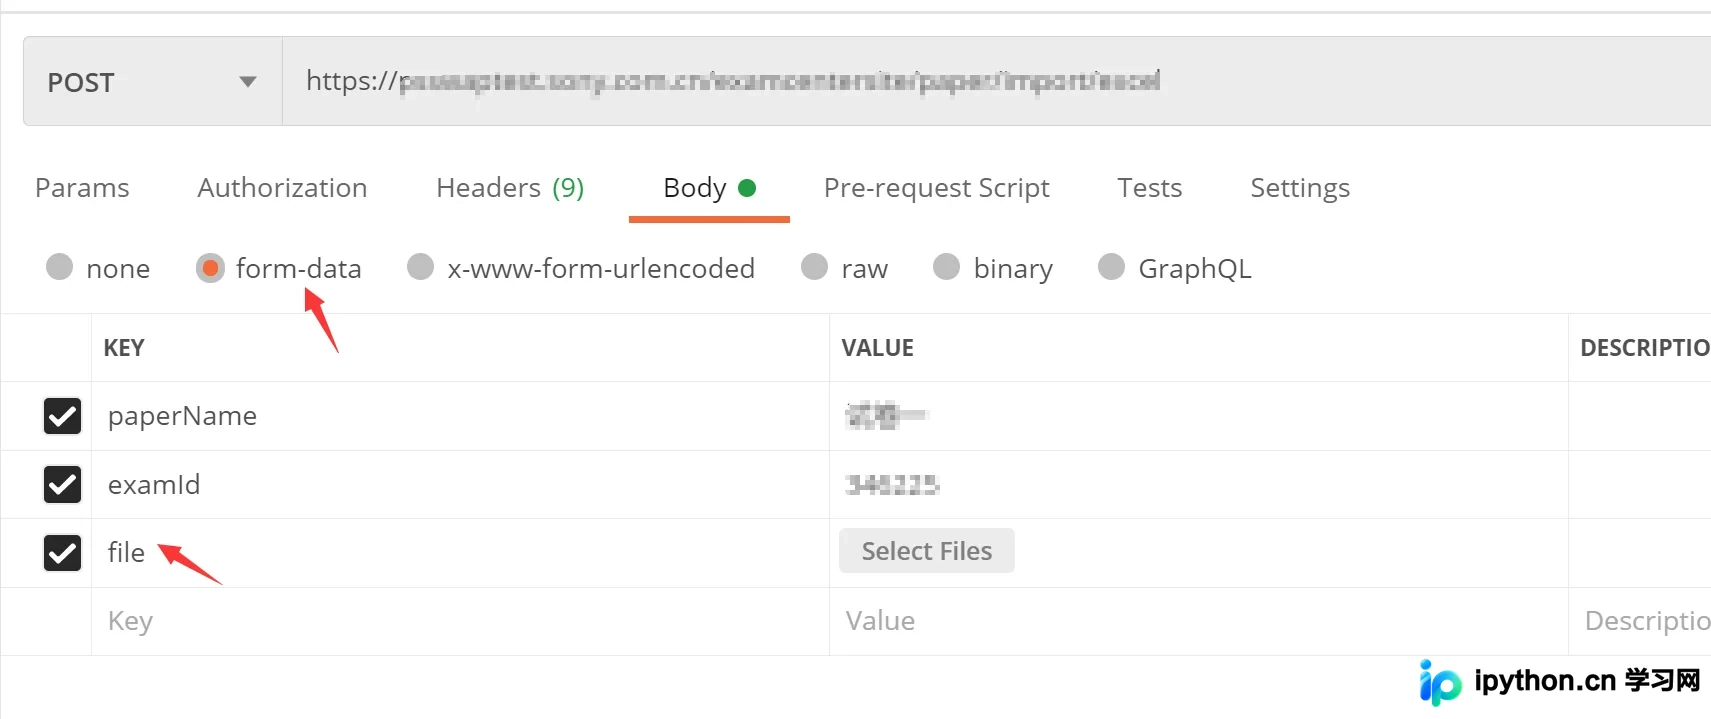1711x719 pixels.
Task: Click the empty Description placeholder field
Action: click(x=1640, y=621)
